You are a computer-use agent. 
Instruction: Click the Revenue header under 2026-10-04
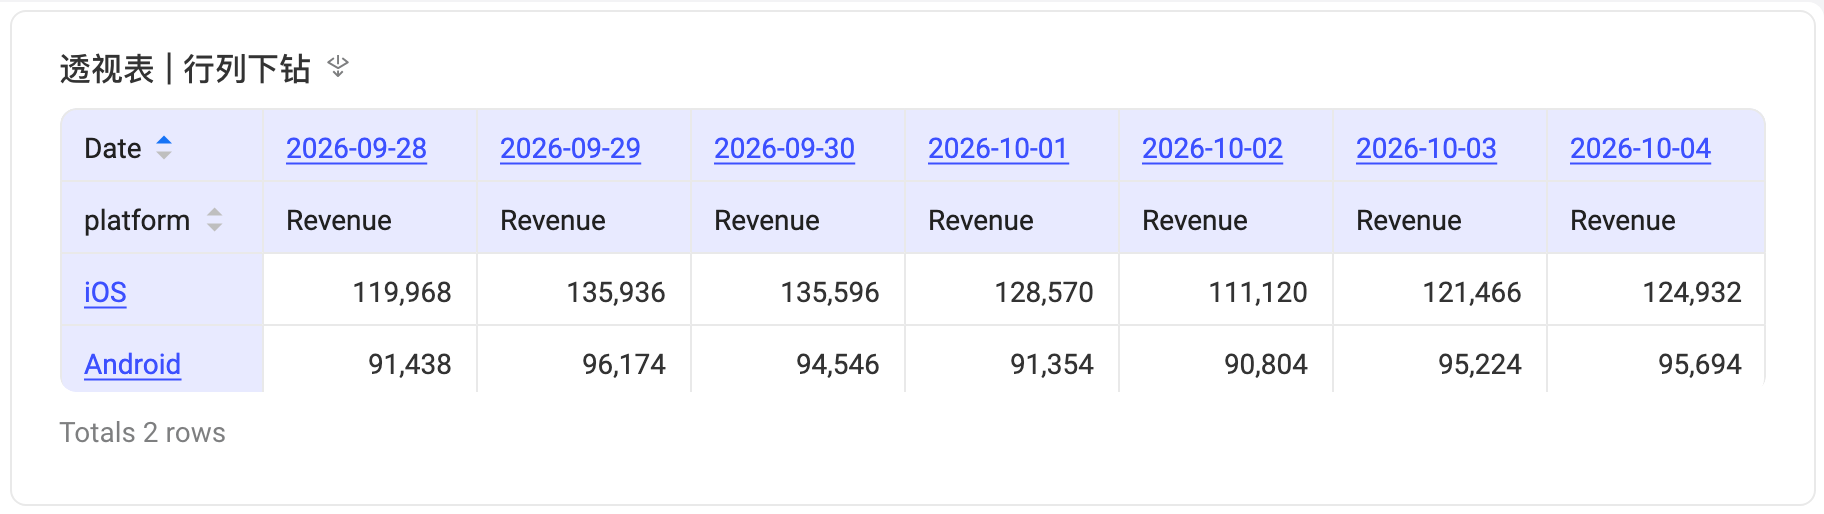point(1623,220)
